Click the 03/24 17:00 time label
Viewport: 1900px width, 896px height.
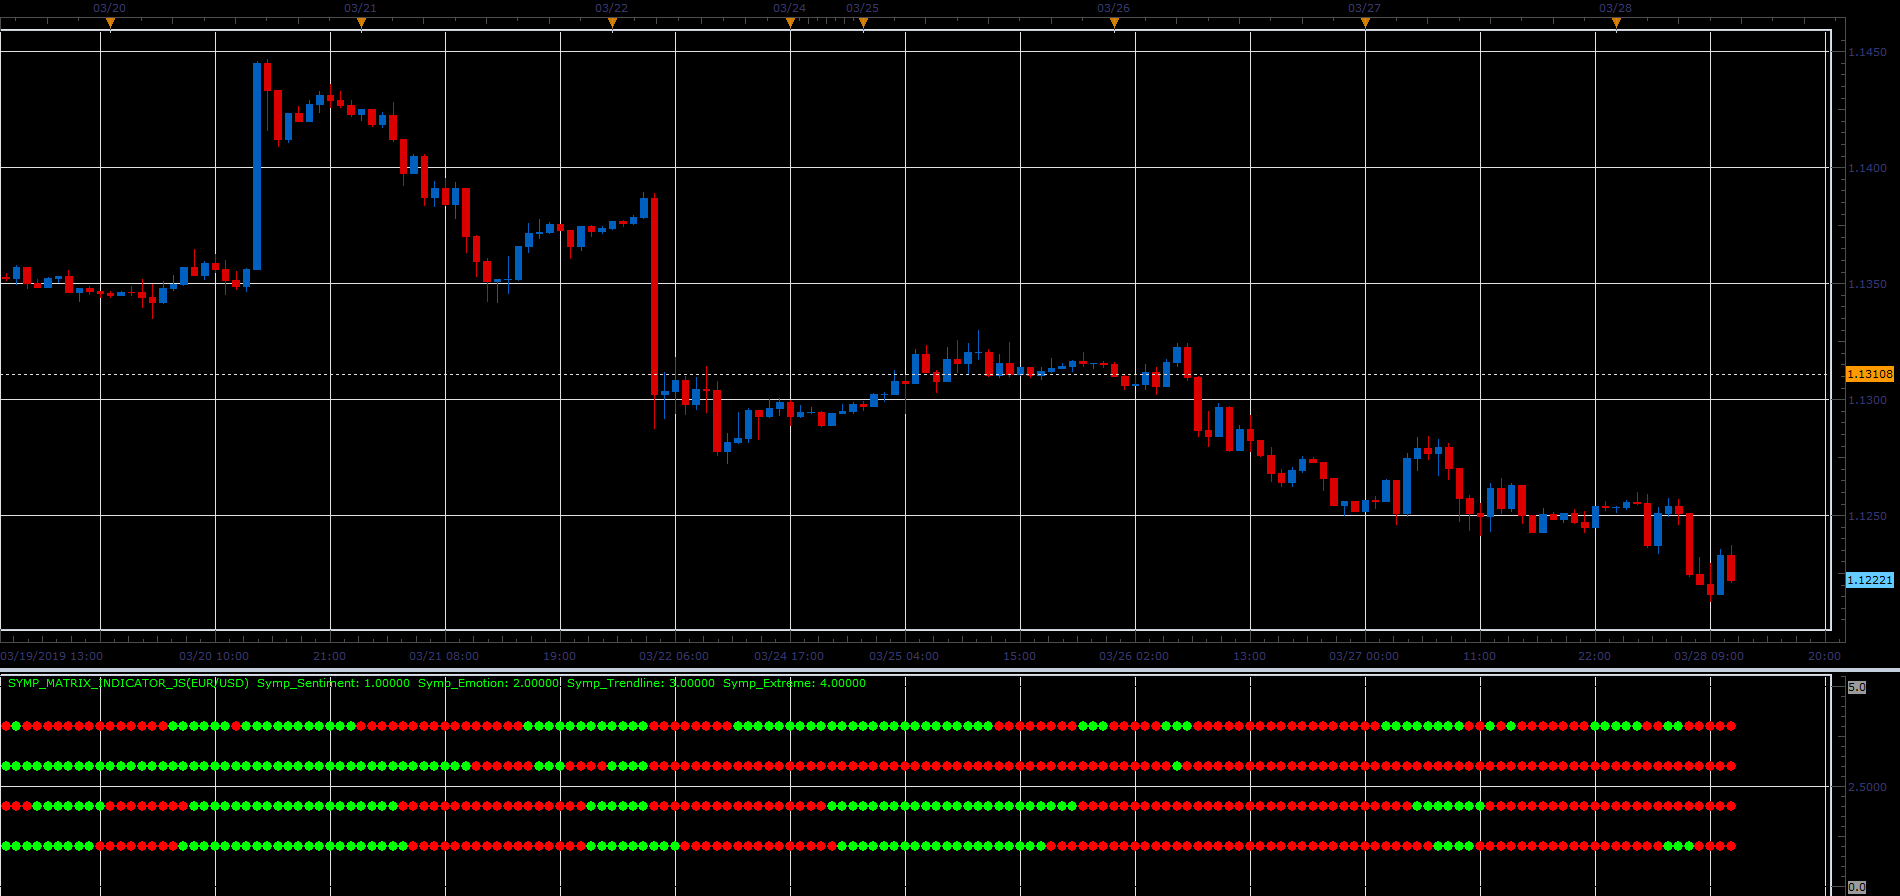pos(789,656)
